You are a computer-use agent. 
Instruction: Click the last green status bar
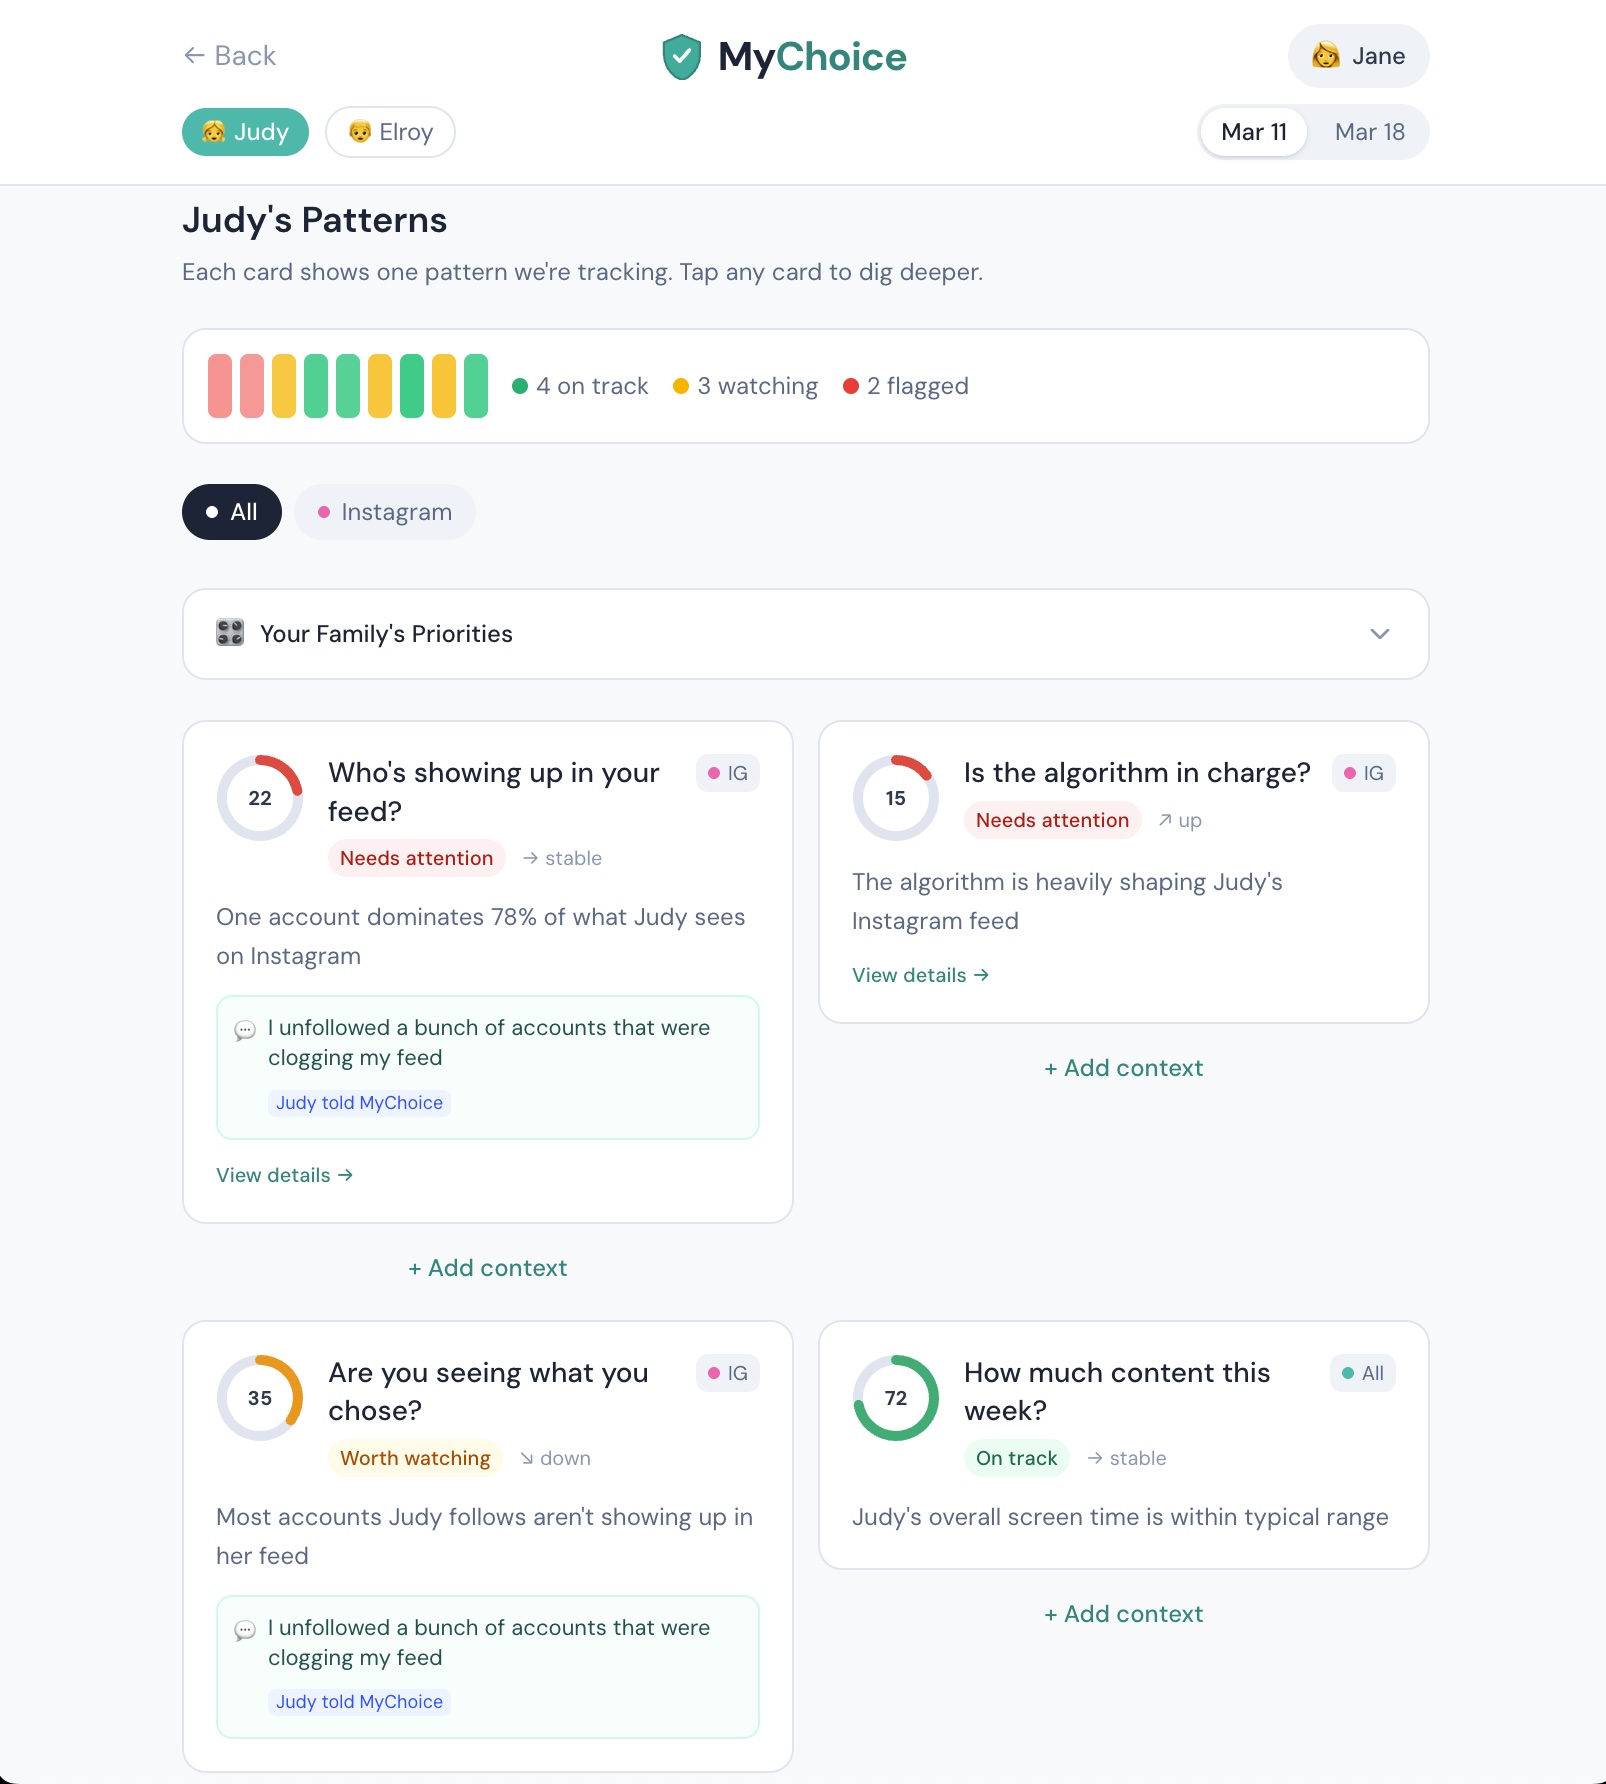point(476,386)
